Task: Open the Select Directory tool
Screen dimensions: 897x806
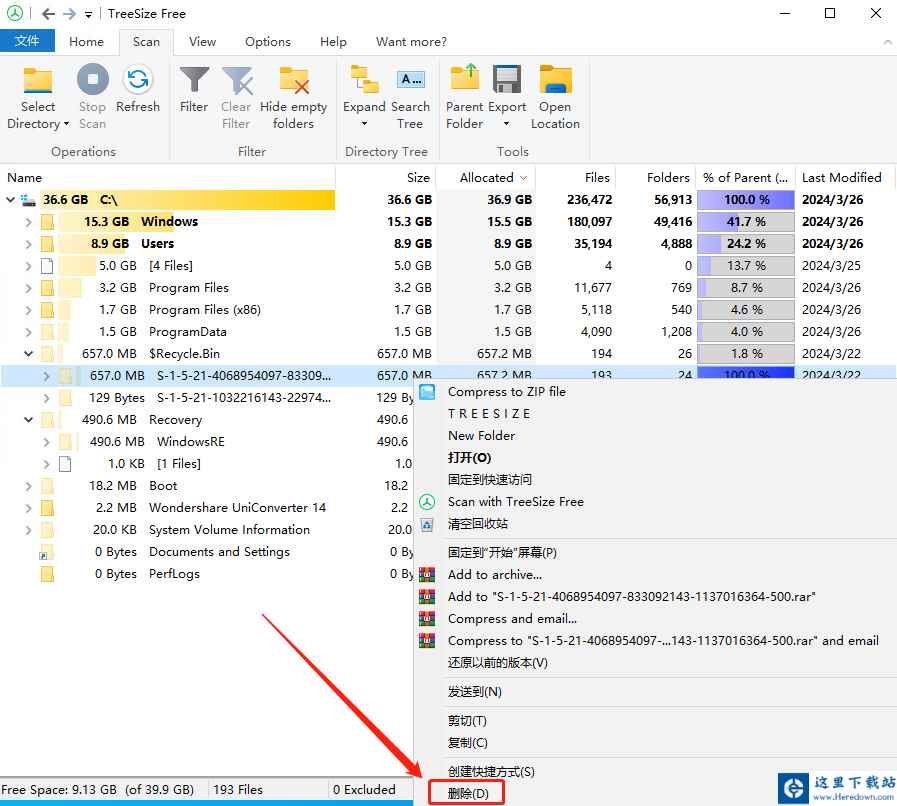Action: (38, 98)
